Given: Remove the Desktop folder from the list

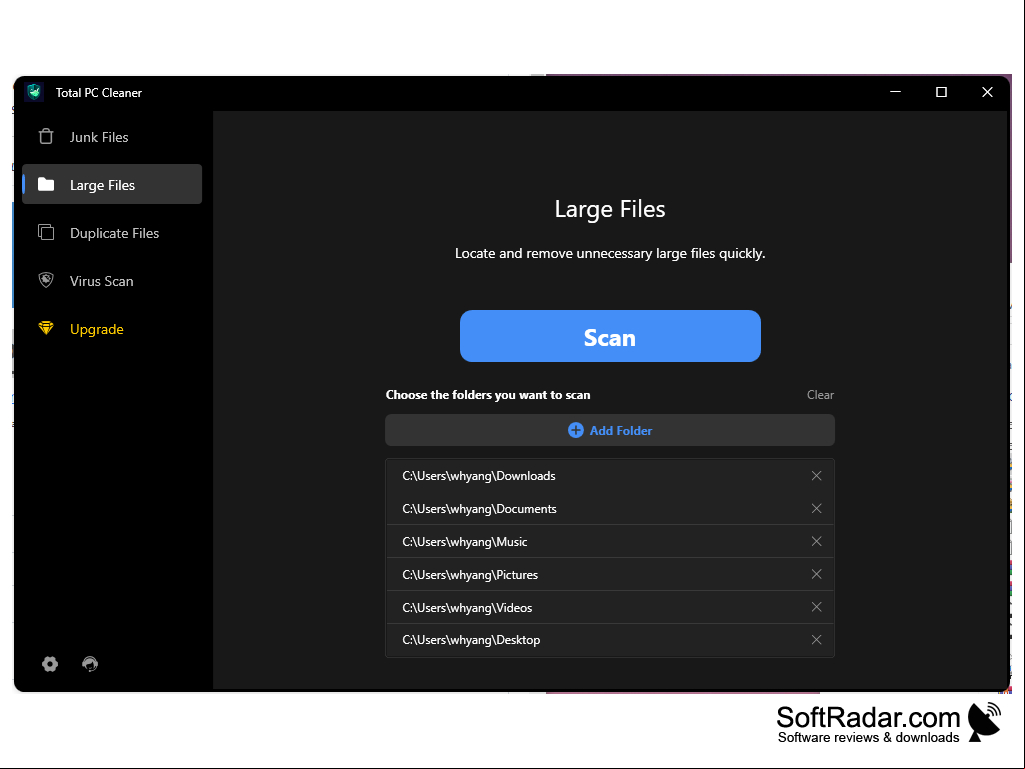Looking at the screenshot, I should (816, 640).
